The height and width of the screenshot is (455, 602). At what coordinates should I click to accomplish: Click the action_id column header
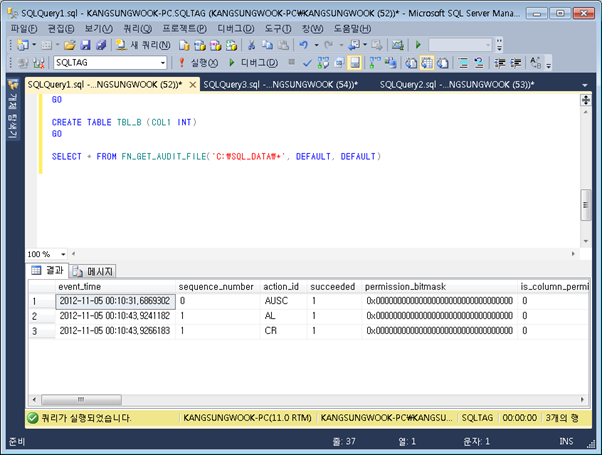283,286
